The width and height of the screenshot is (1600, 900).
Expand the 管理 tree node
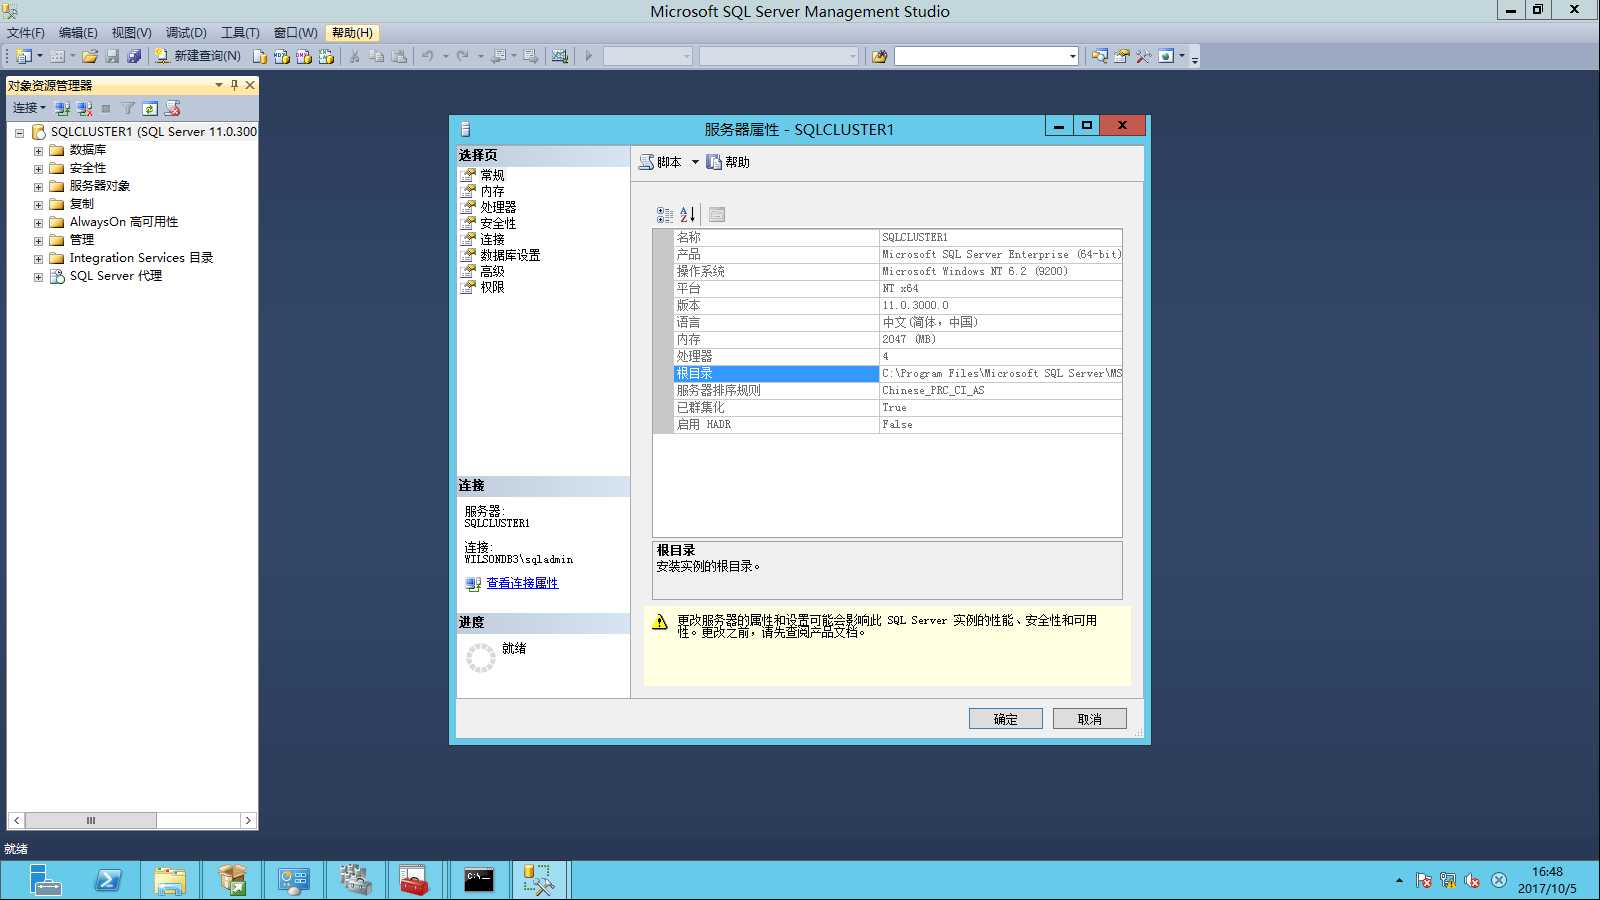pos(38,241)
